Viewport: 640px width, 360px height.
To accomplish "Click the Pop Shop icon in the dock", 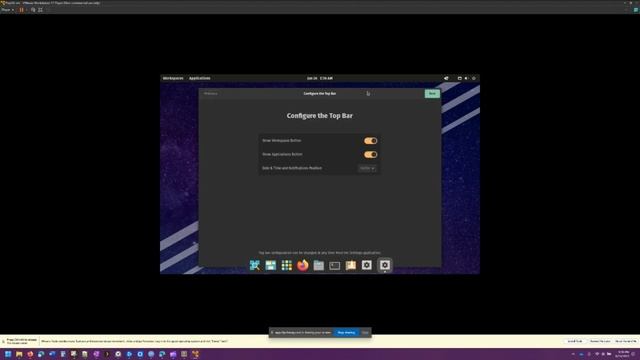I will pos(255,265).
